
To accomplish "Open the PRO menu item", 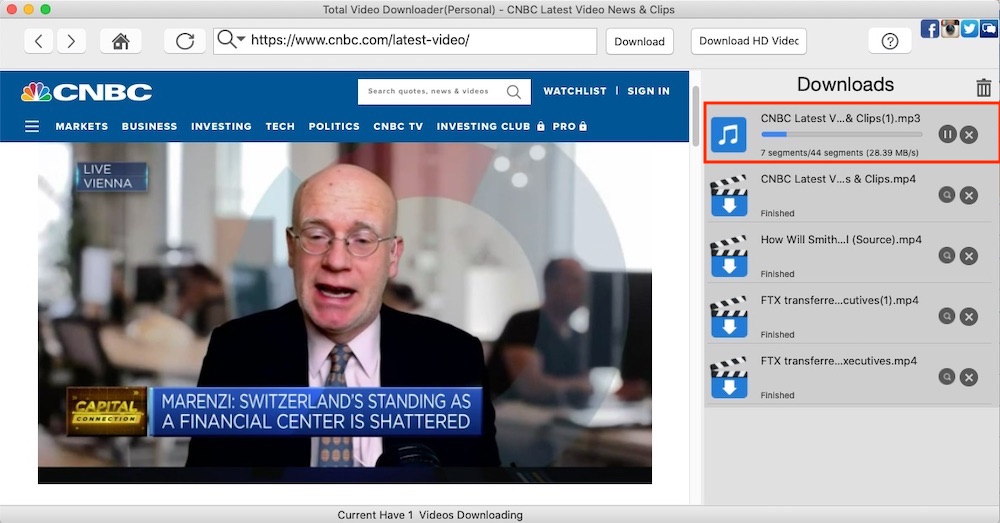I will (570, 126).
